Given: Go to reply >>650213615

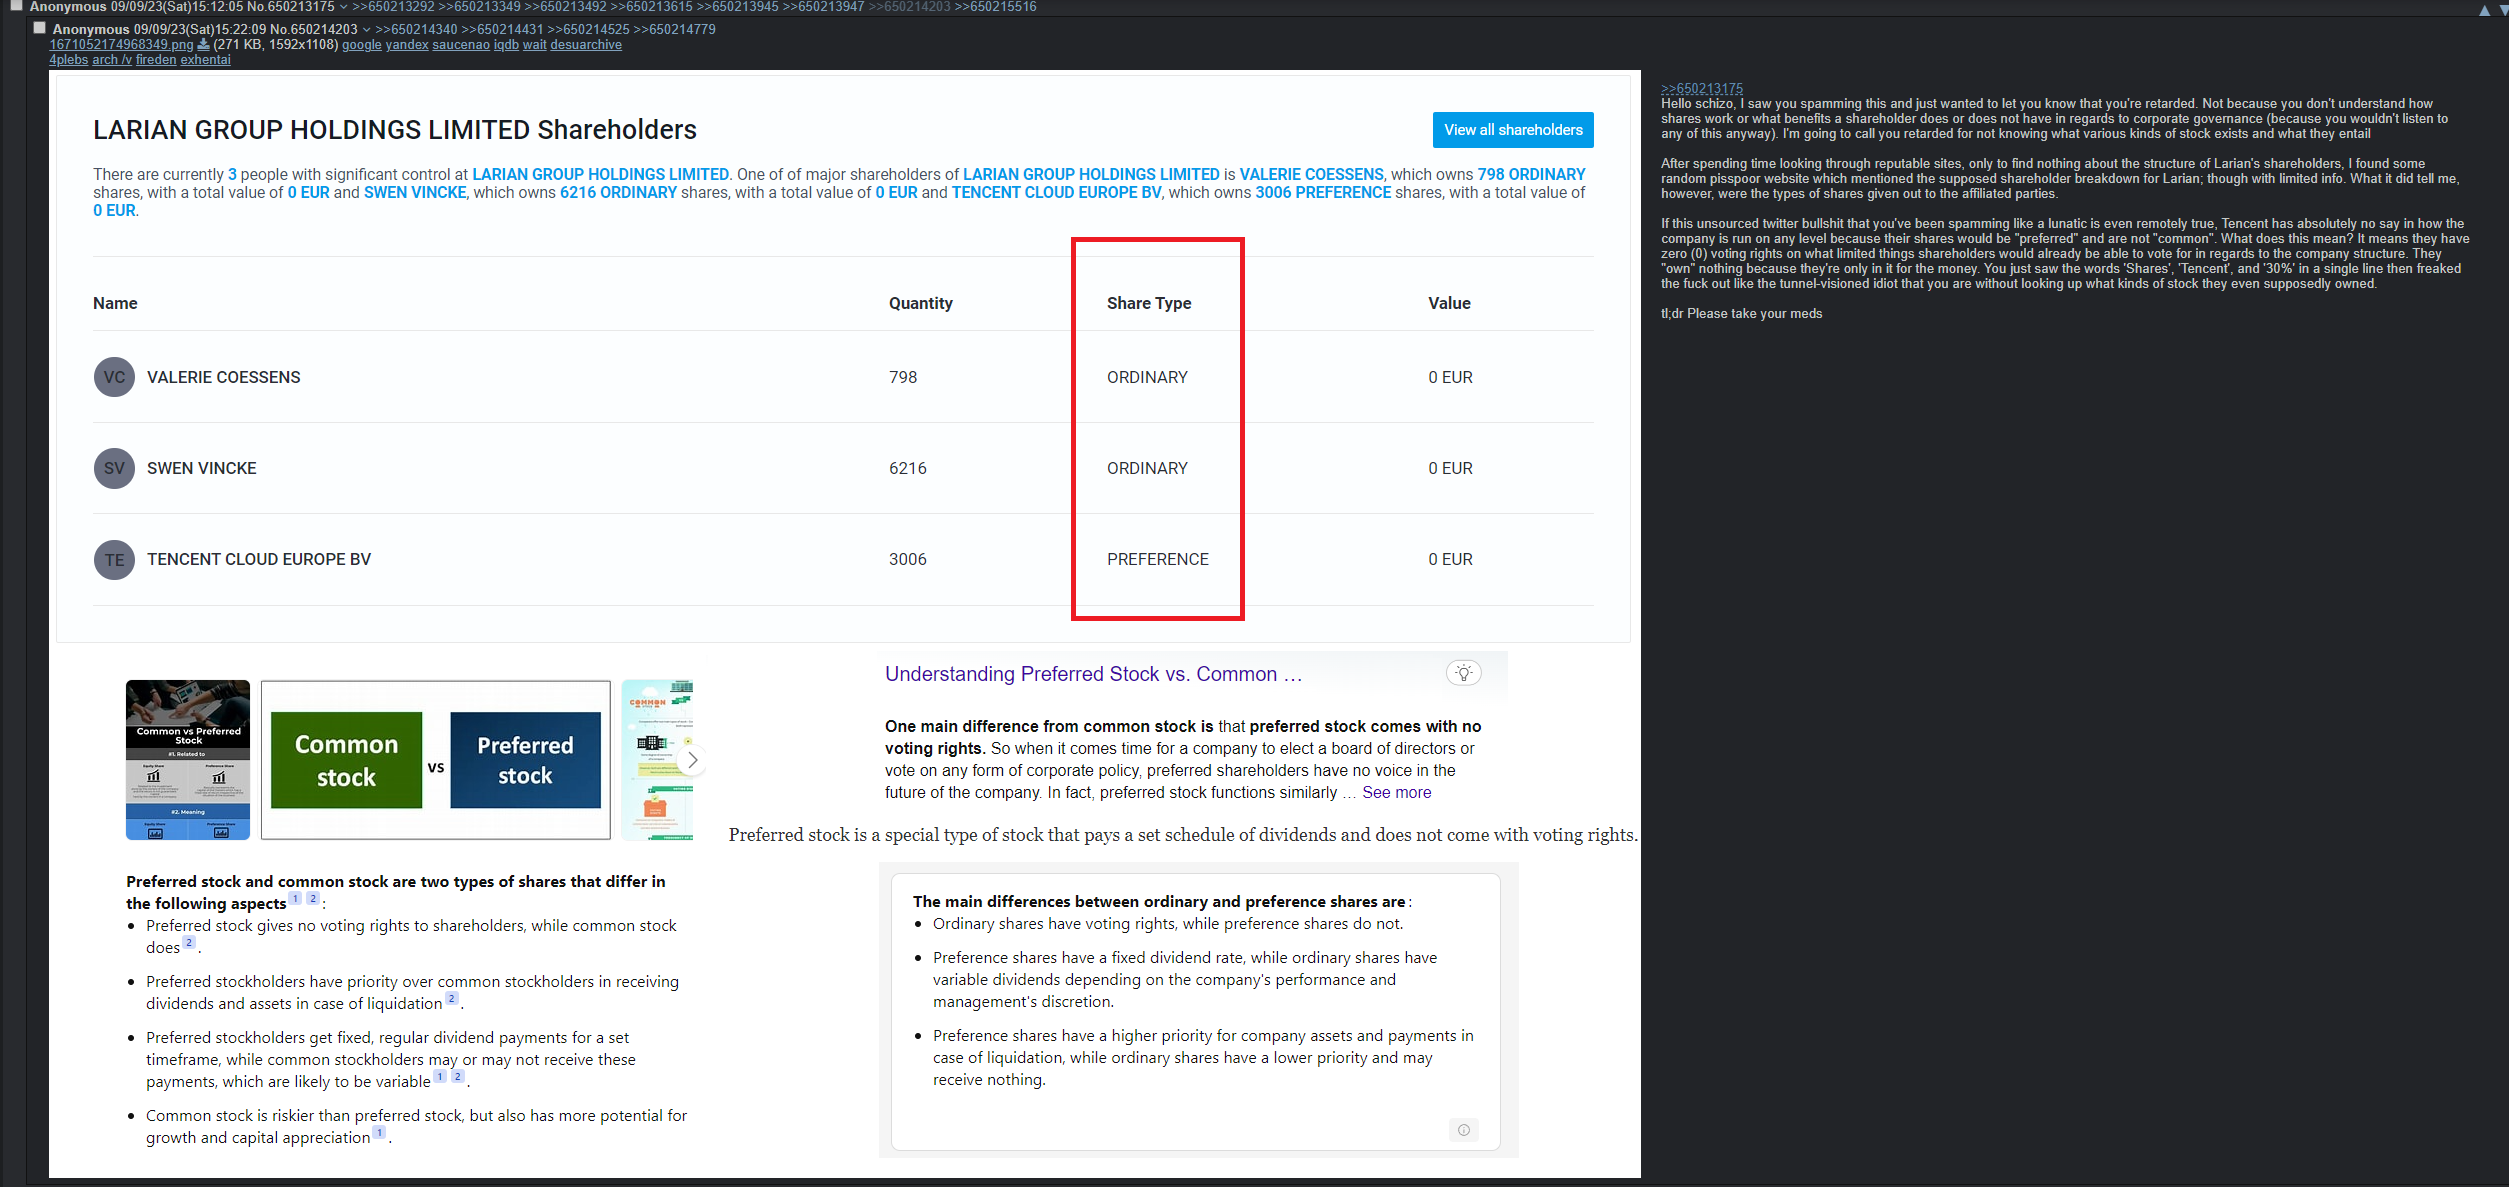Looking at the screenshot, I should (x=651, y=7).
